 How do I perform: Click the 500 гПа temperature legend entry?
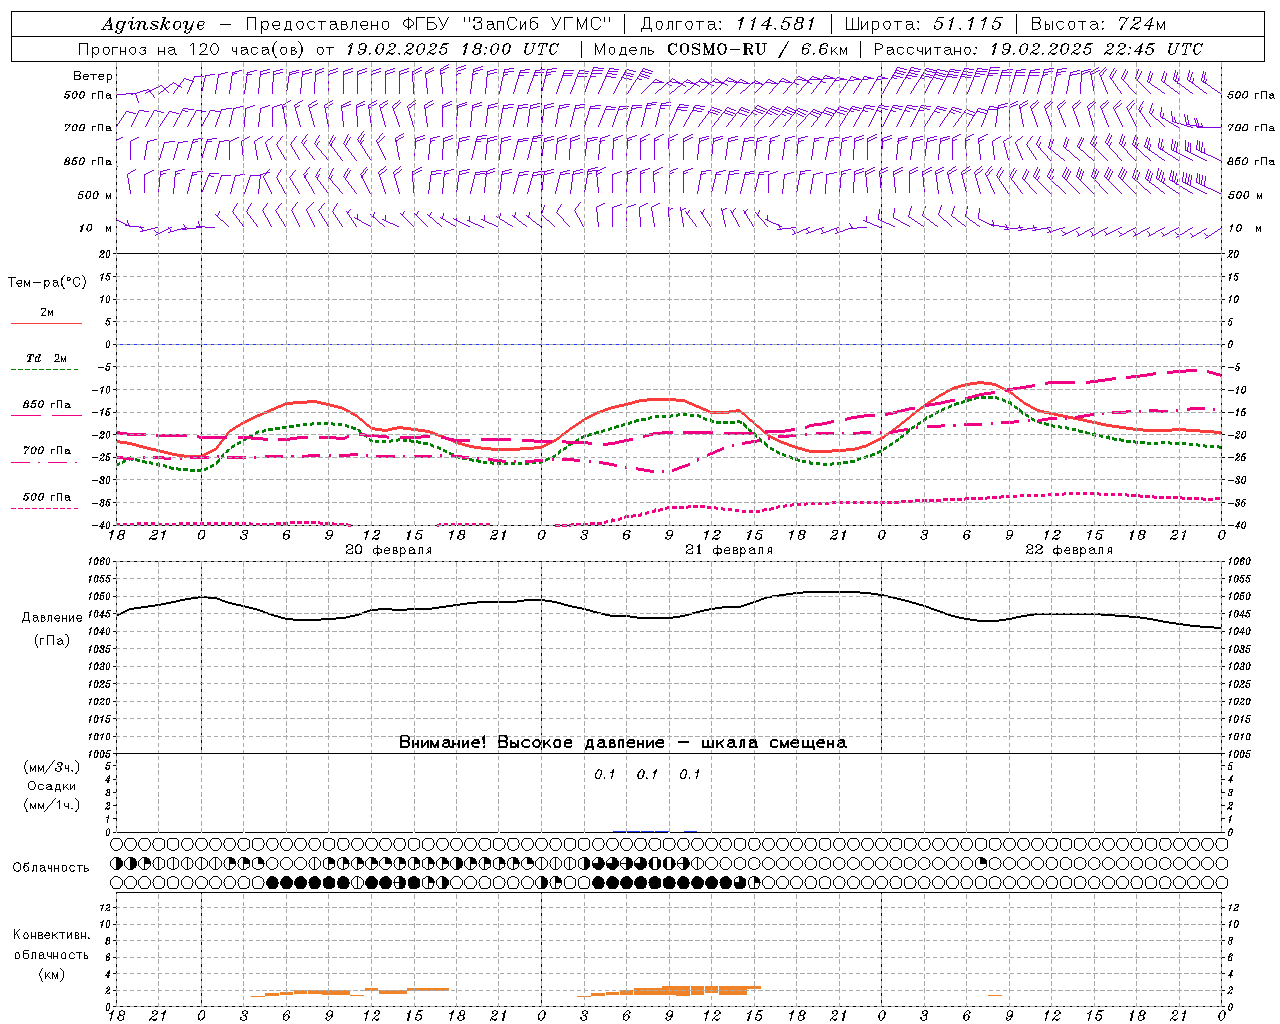46,497
